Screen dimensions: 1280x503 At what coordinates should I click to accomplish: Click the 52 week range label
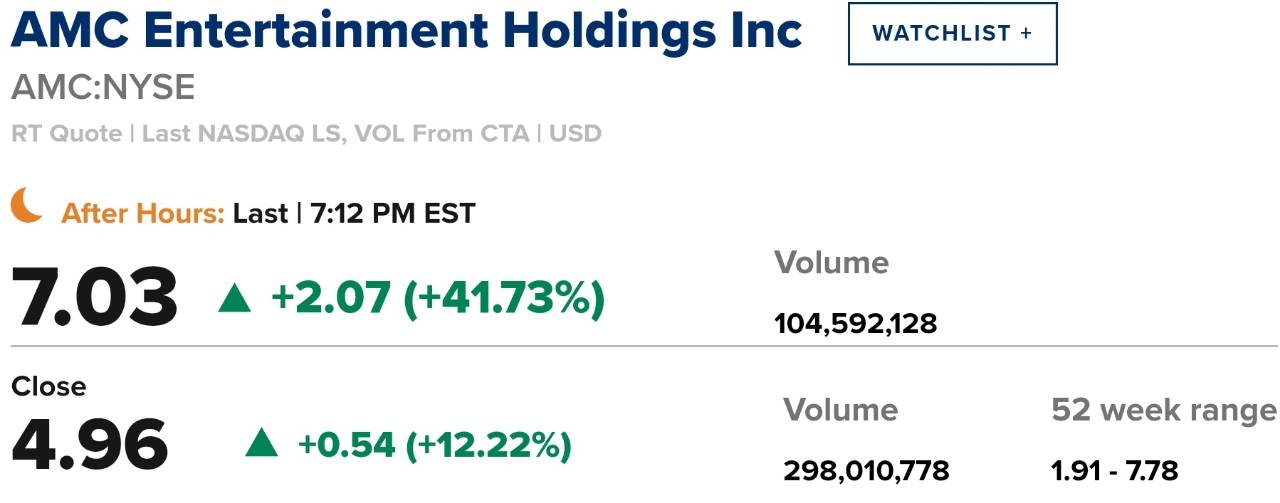[1164, 410]
